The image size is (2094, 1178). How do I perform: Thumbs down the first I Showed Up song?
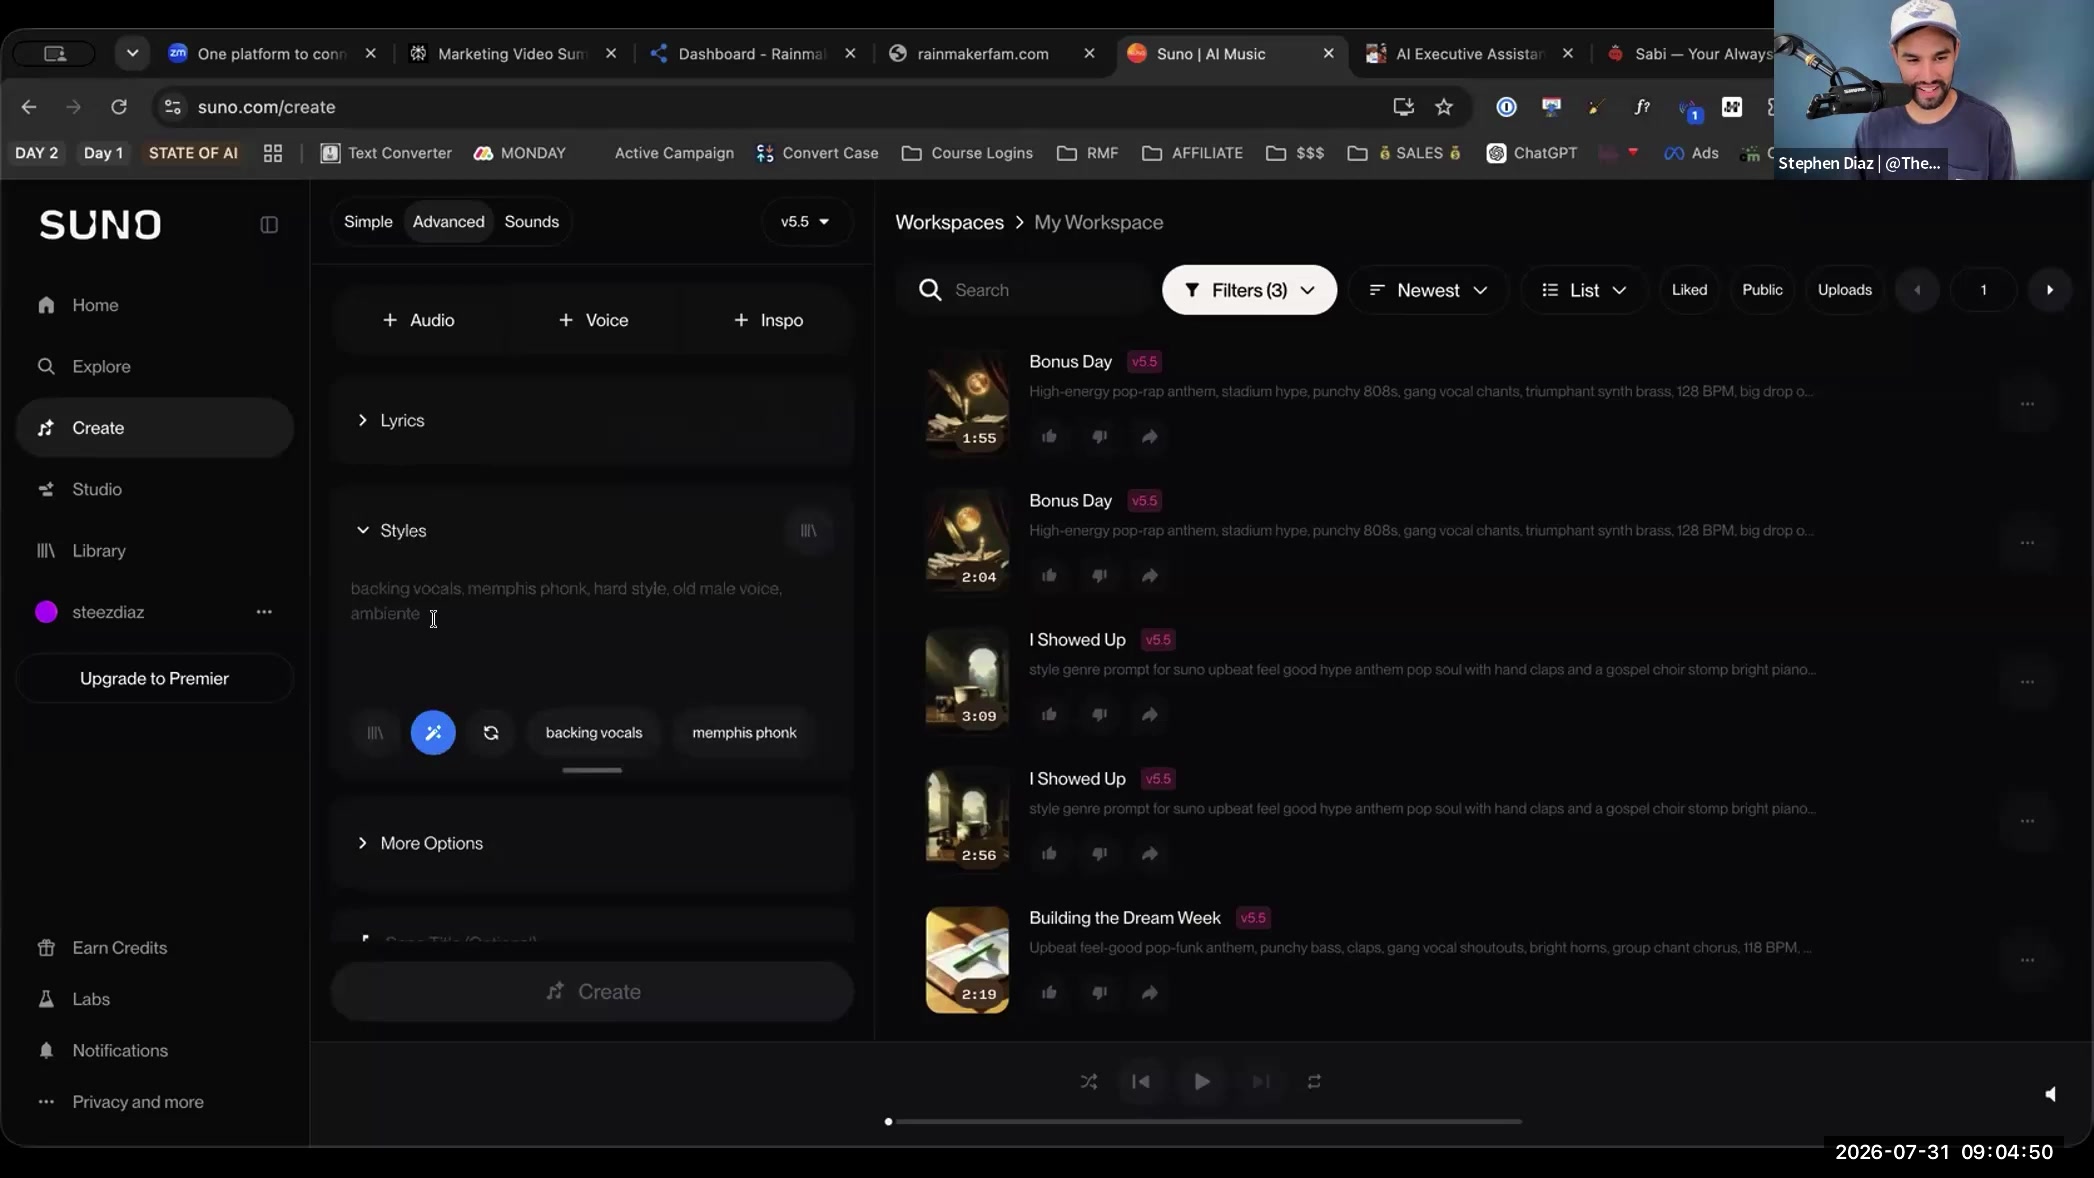tap(1099, 714)
